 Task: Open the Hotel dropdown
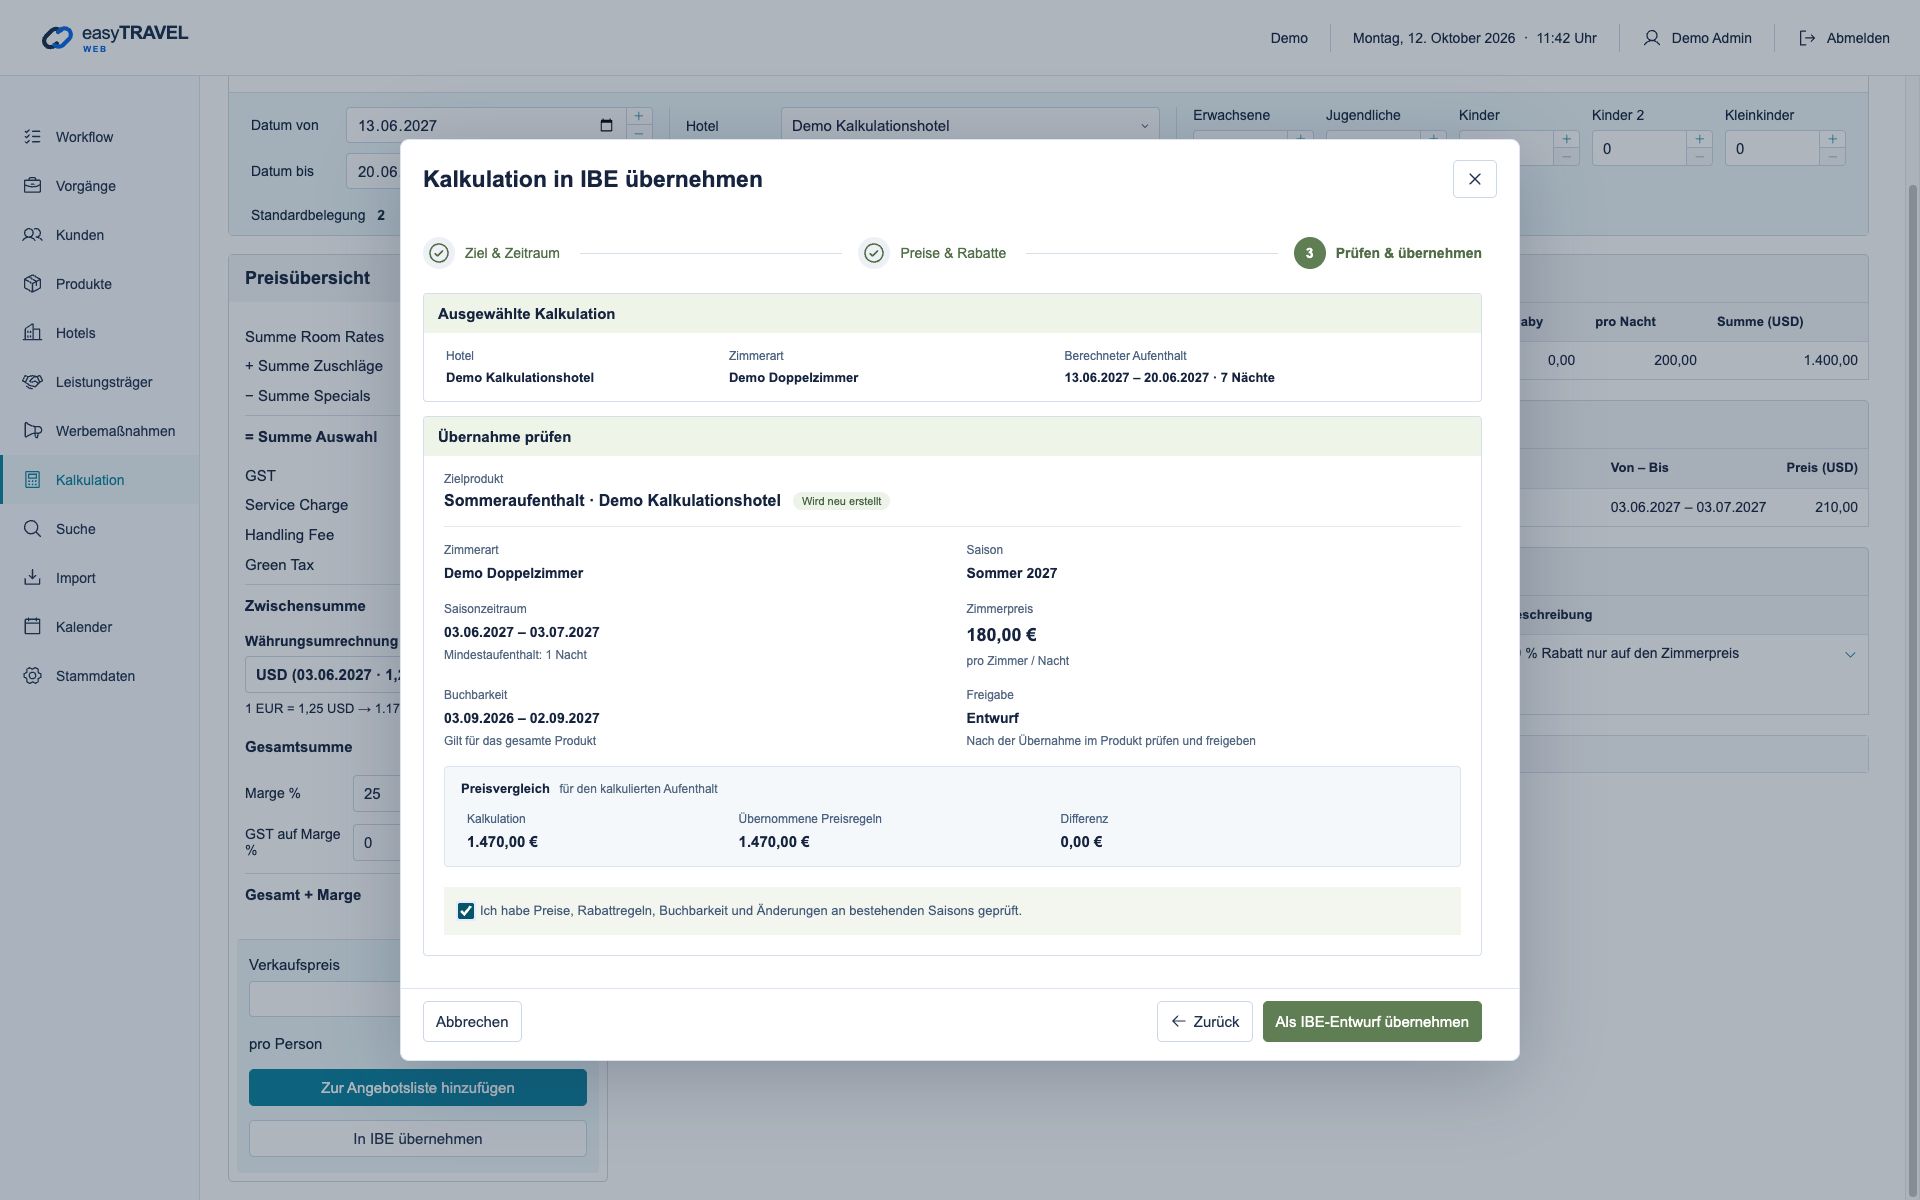click(x=969, y=125)
